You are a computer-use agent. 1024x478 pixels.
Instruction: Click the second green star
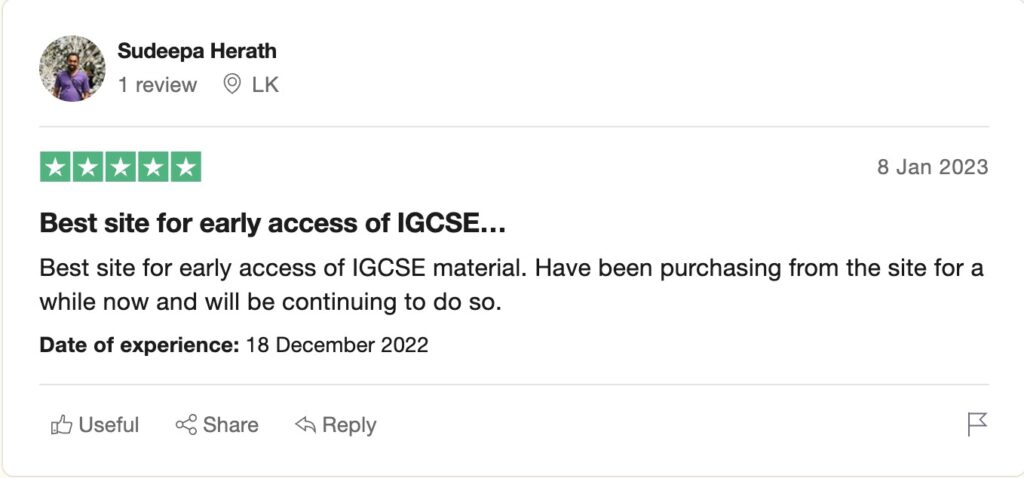point(88,167)
